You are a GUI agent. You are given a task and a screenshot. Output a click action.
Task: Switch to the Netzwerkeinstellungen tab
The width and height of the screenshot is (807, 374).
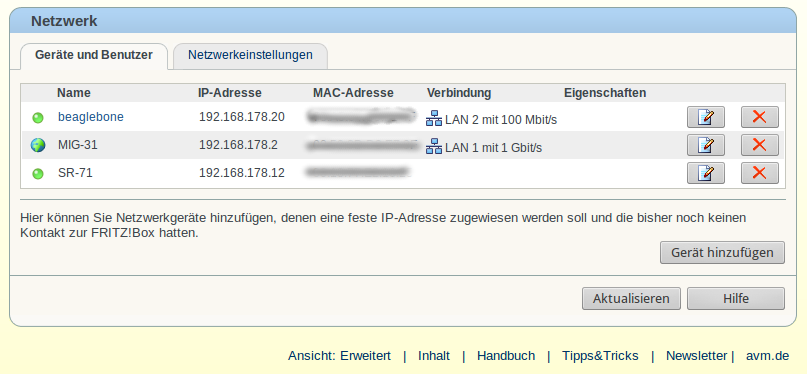point(250,55)
